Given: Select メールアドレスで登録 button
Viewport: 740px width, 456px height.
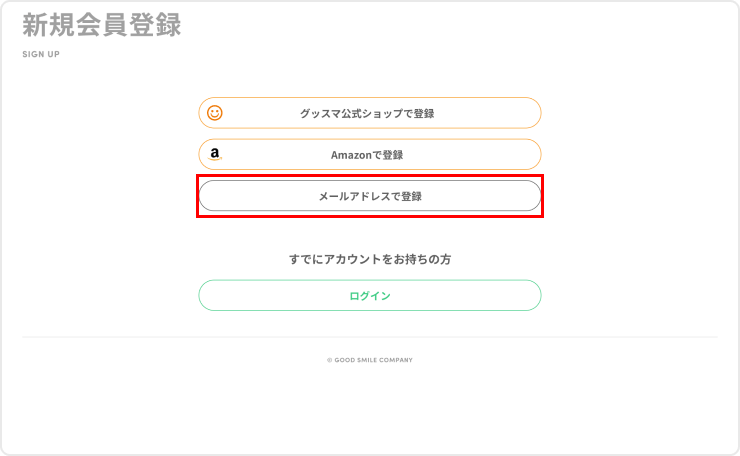Looking at the screenshot, I should (369, 196).
